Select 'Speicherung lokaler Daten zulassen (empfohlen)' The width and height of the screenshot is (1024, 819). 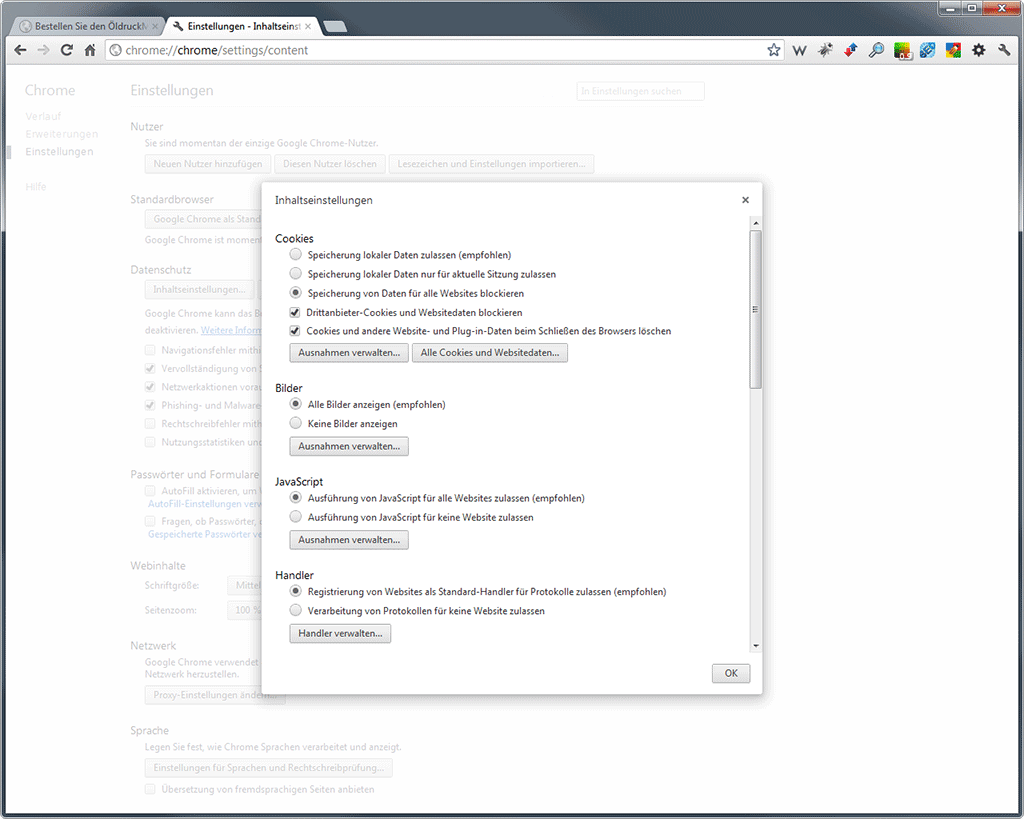pos(296,254)
